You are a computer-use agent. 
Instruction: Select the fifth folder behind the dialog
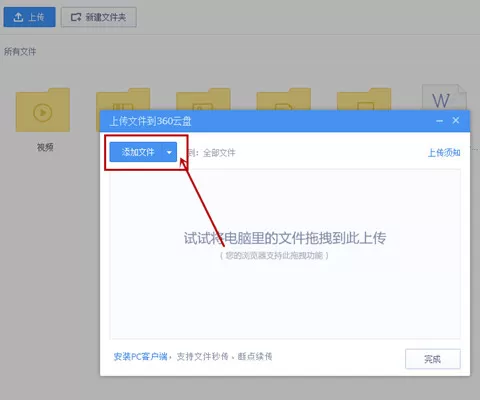pyautogui.click(x=364, y=99)
